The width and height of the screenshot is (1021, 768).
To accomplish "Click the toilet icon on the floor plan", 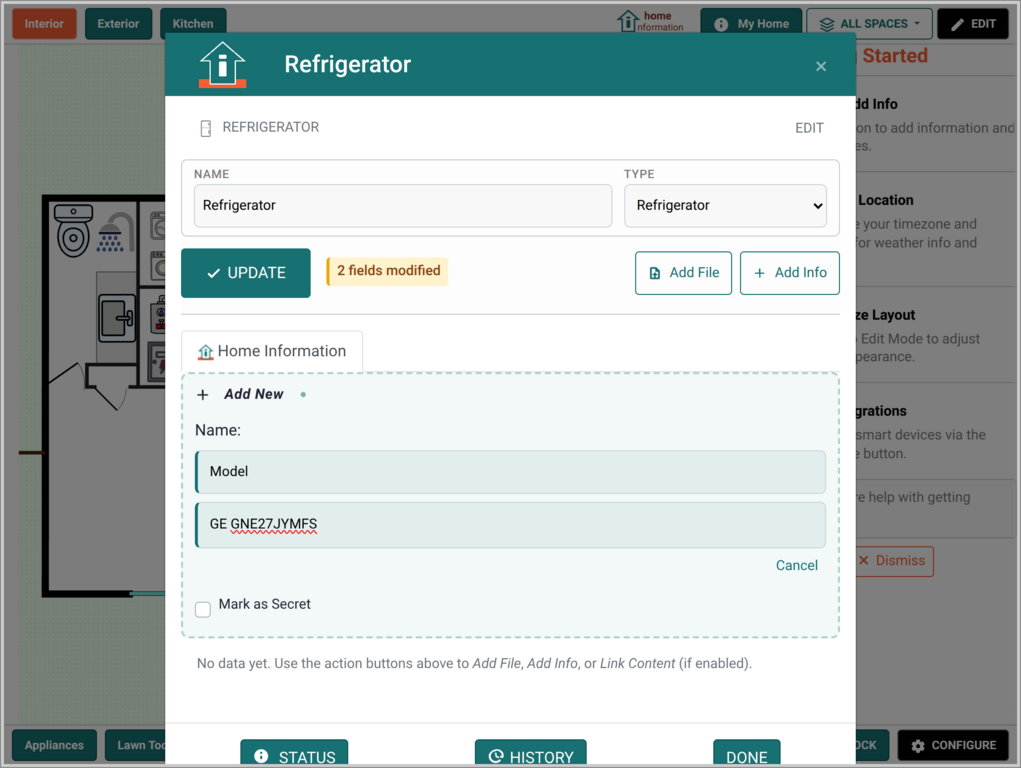I will 73,231.
